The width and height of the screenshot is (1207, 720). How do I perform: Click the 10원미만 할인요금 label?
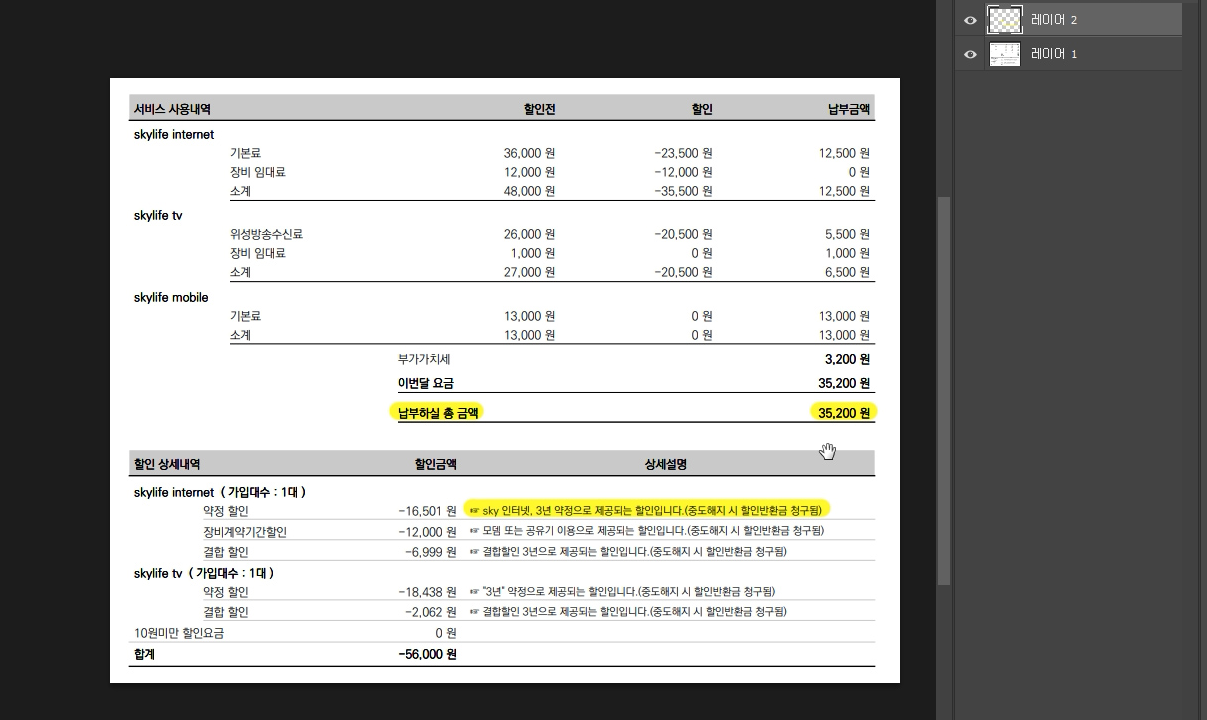[179, 633]
